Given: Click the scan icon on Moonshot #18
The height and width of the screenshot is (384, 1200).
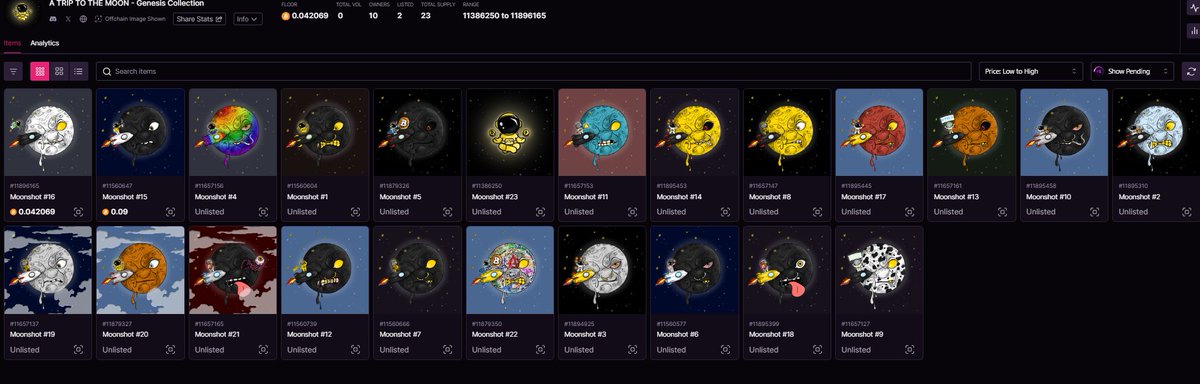Looking at the screenshot, I should (817, 350).
